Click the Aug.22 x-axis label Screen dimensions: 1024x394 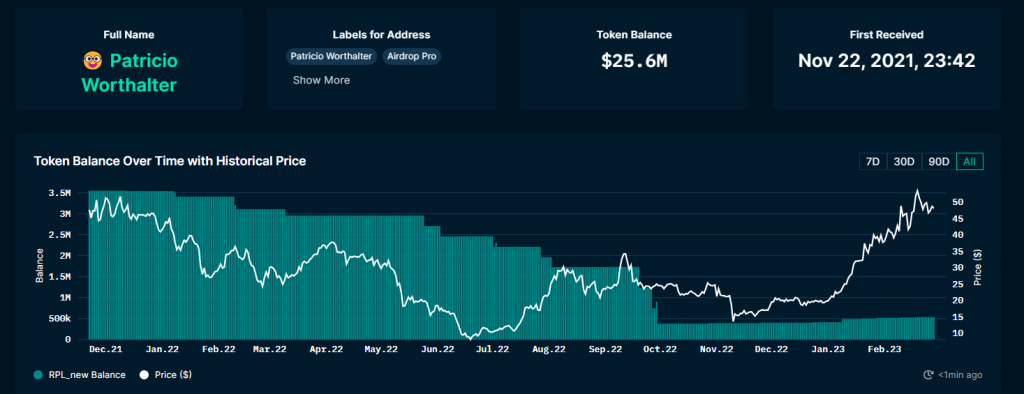point(549,350)
